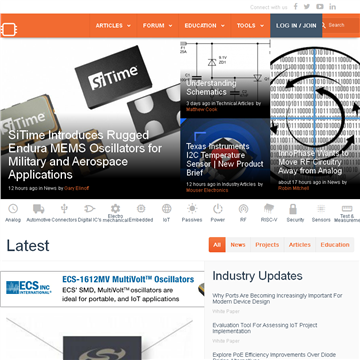Open the Twitter social icon

tap(307, 6)
